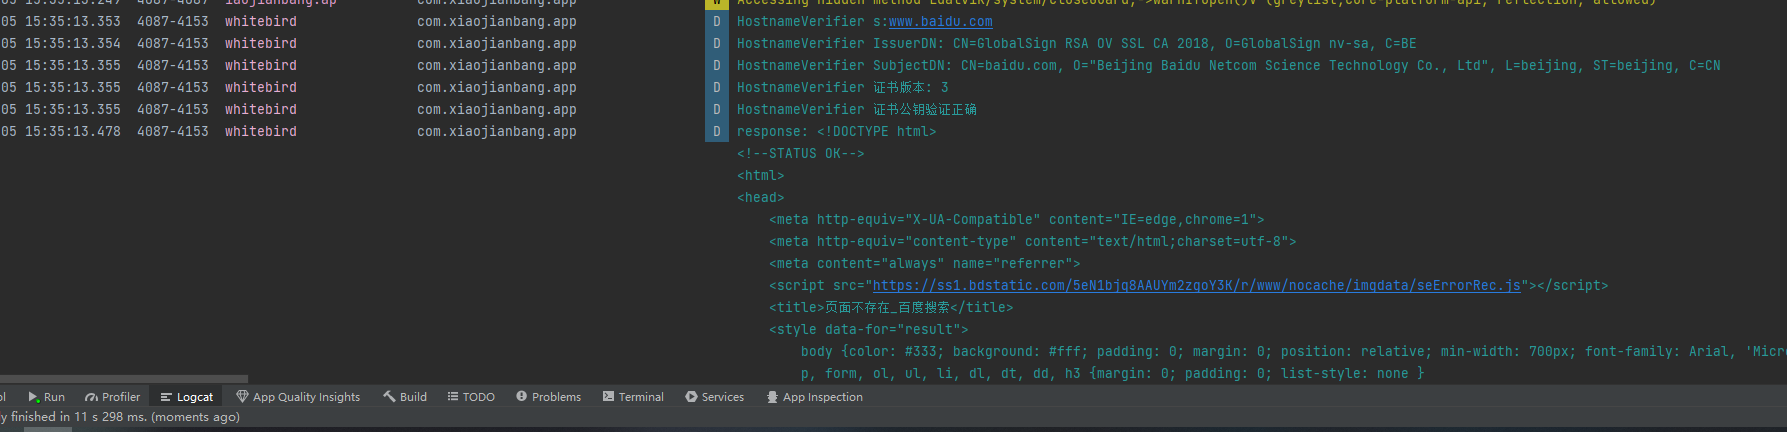Viewport: 1787px width, 432px height.
Task: Select the SubjectDN CN=baidu.com log line
Action: click(1229, 65)
